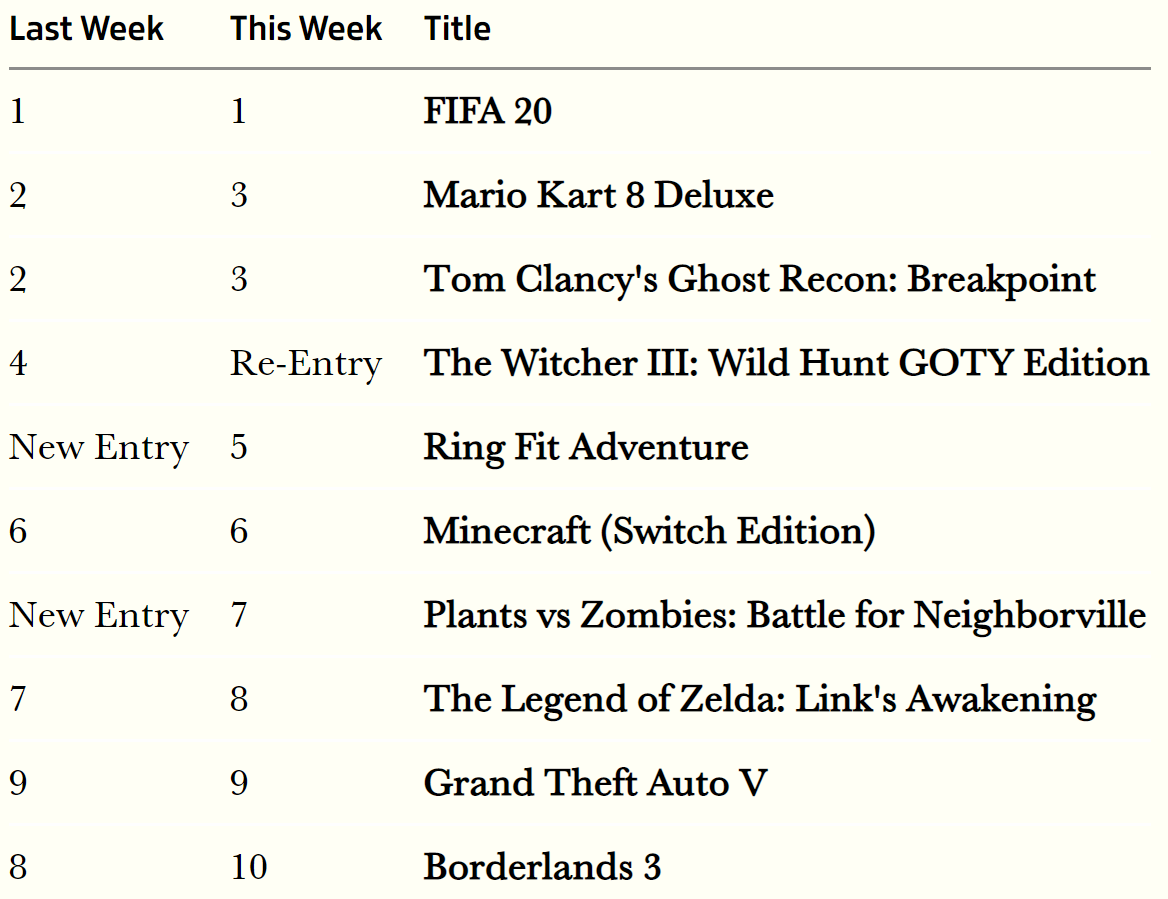
Task: Click Tom Clancy's Ghost Recon: Breakpoint
Action: click(760, 279)
